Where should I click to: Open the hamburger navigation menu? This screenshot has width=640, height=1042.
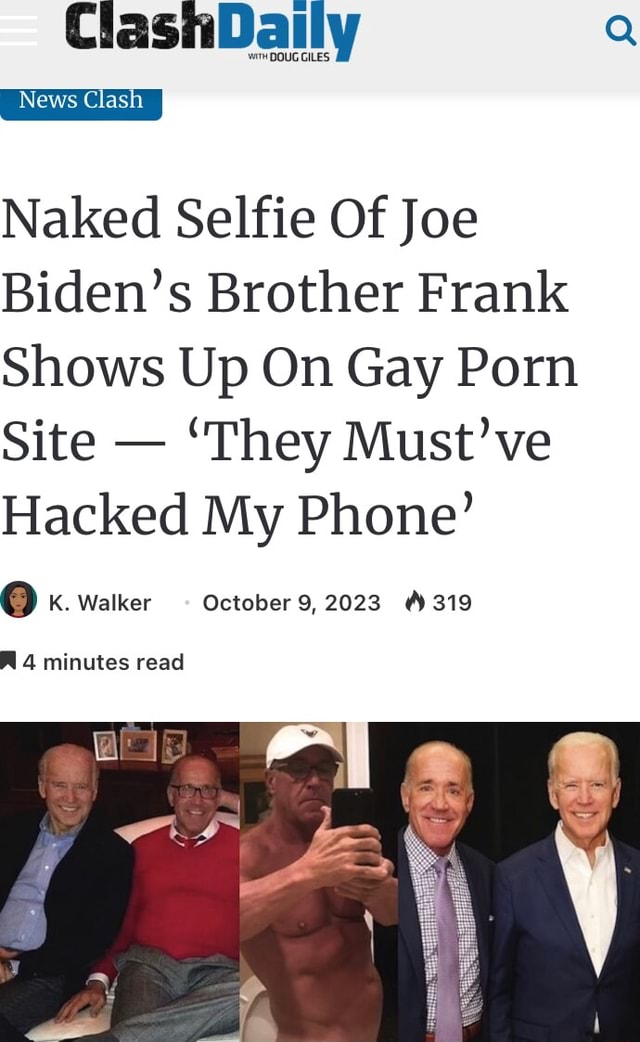tap(18, 30)
